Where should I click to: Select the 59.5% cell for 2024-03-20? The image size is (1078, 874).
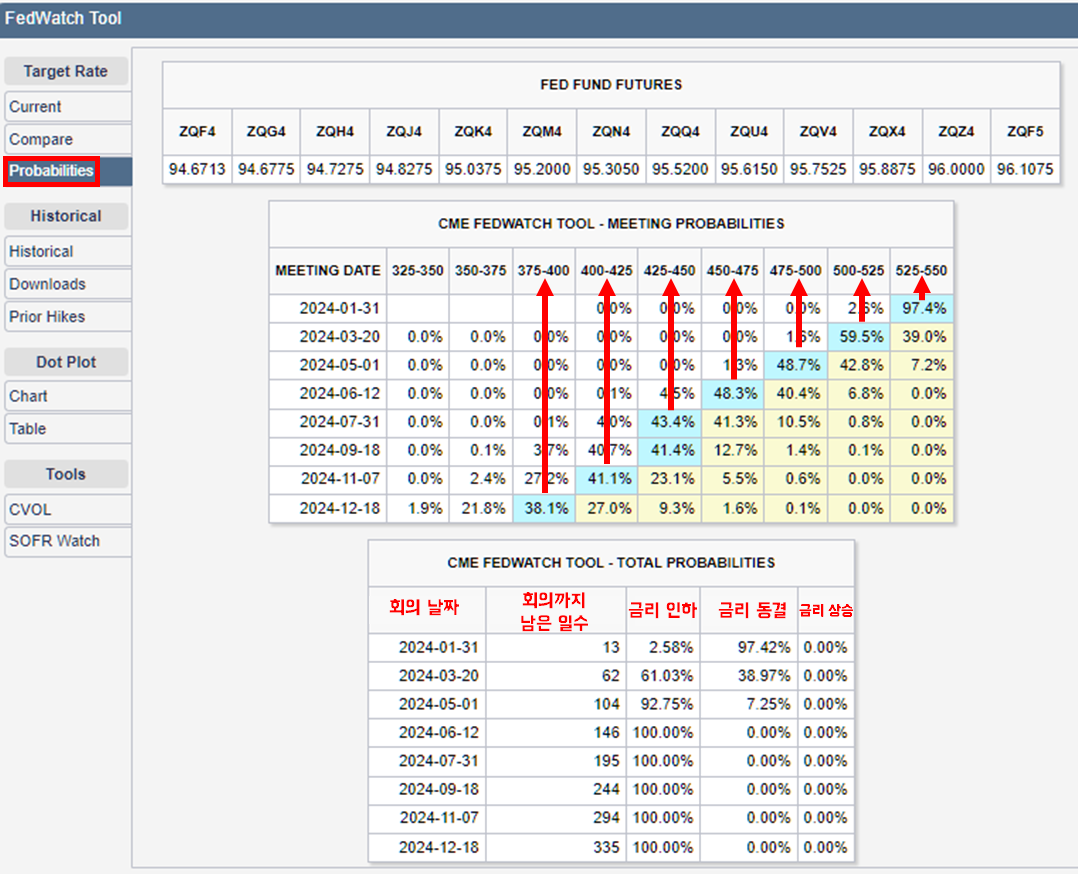(860, 337)
